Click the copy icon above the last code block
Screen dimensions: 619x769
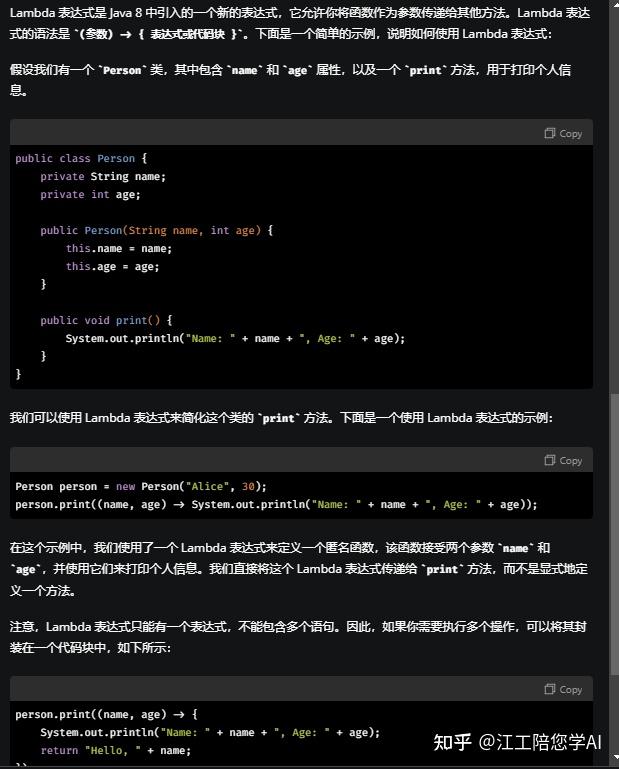coord(549,689)
